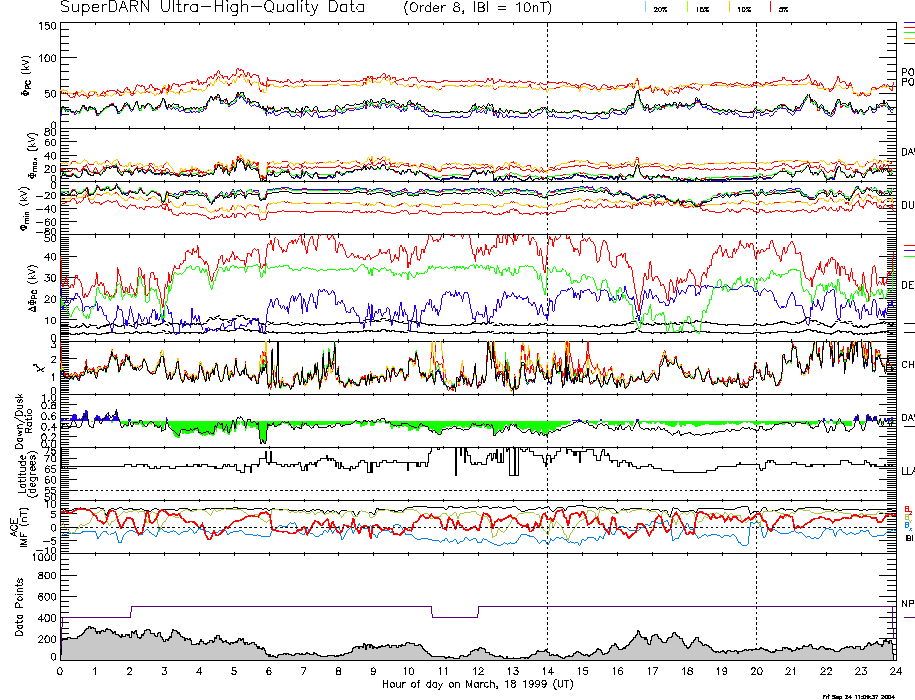Click the yellow-green By legend label
Image resolution: width=915 pixels, height=700 pixels.
tap(908, 518)
